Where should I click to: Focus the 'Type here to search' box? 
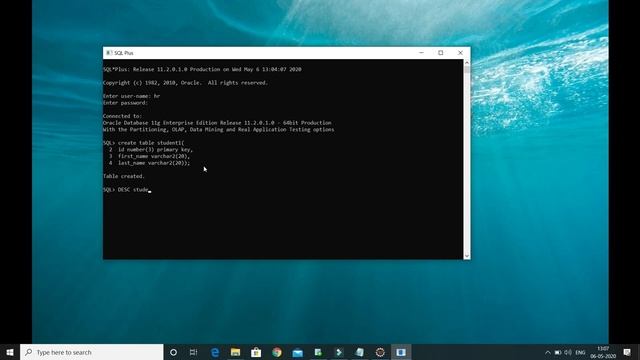point(92,352)
